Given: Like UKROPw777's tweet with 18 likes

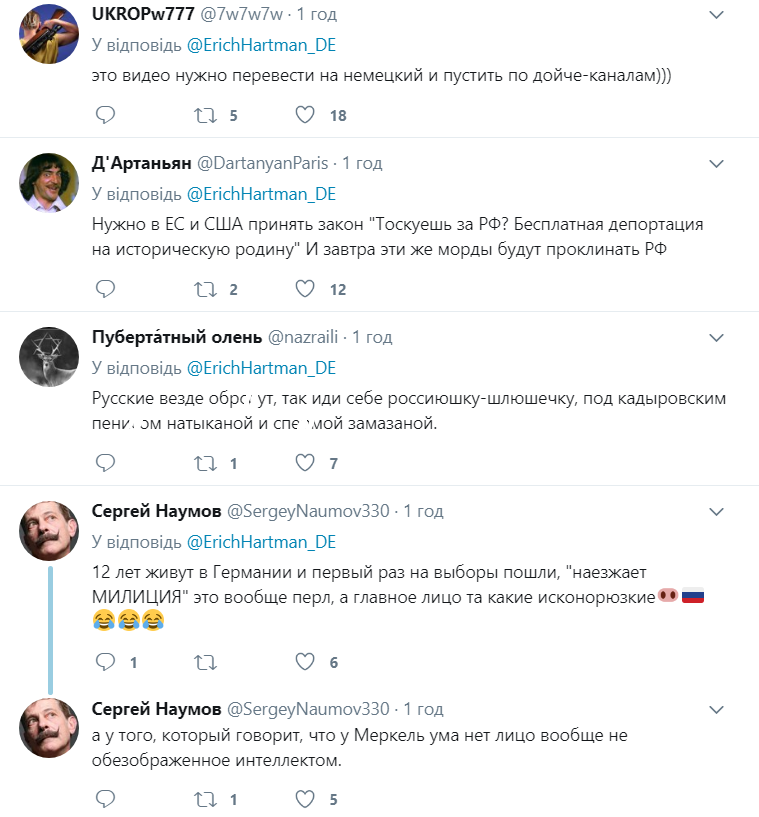Looking at the screenshot, I should pyautogui.click(x=305, y=115).
